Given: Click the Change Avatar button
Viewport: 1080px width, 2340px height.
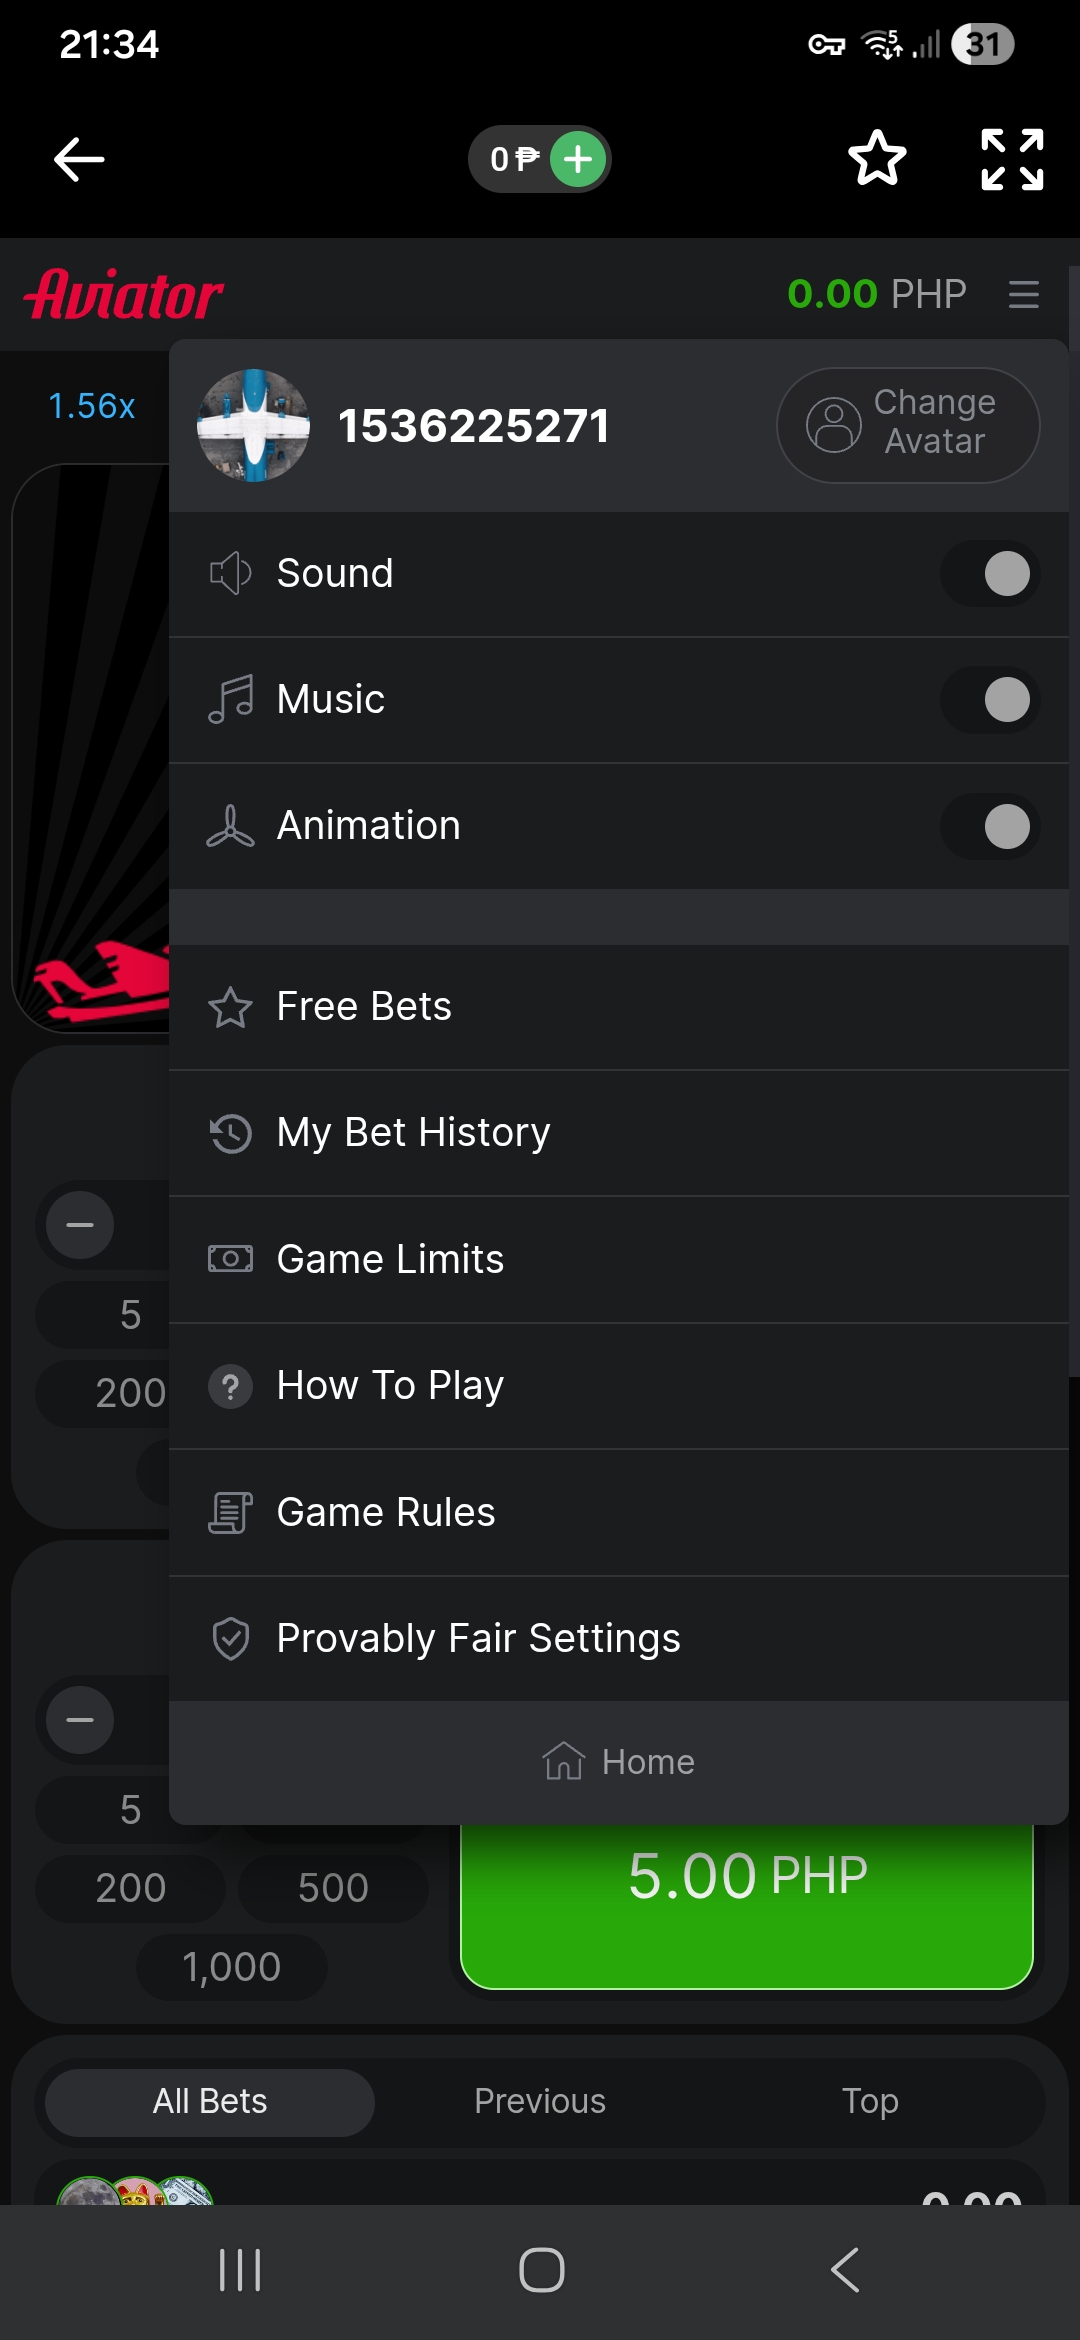Looking at the screenshot, I should pyautogui.click(x=908, y=425).
